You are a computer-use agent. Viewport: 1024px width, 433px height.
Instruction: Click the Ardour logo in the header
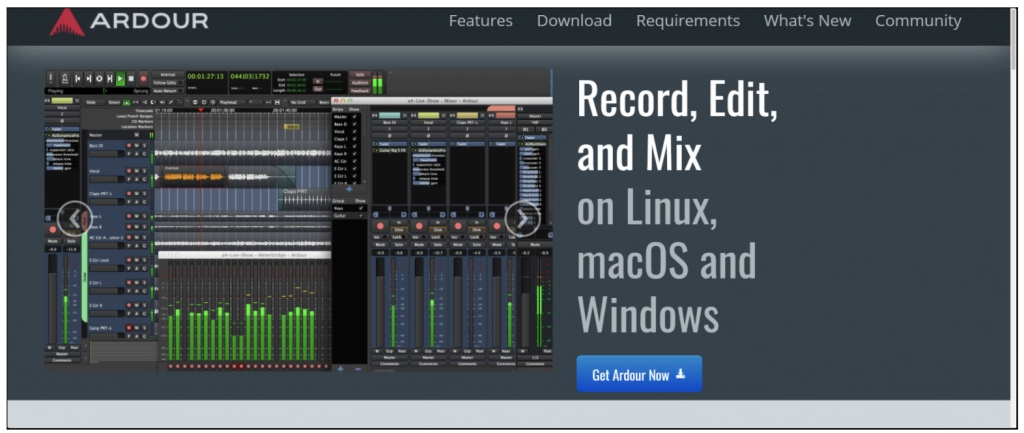point(129,21)
